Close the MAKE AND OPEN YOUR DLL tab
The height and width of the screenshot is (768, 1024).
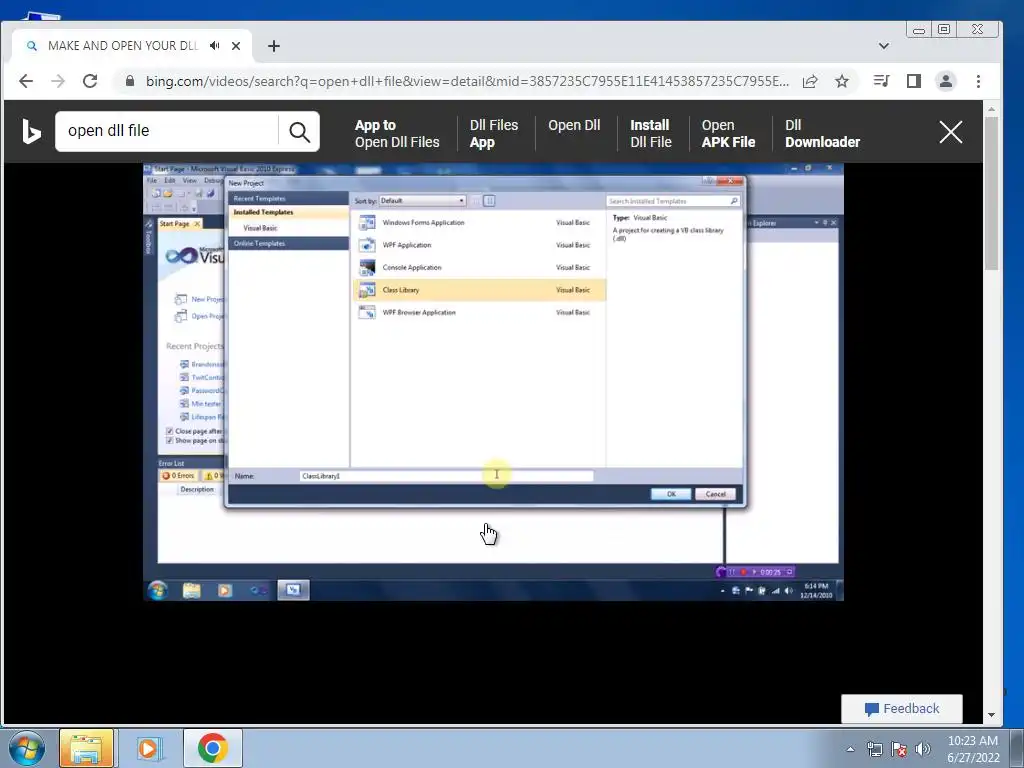[x=236, y=46]
